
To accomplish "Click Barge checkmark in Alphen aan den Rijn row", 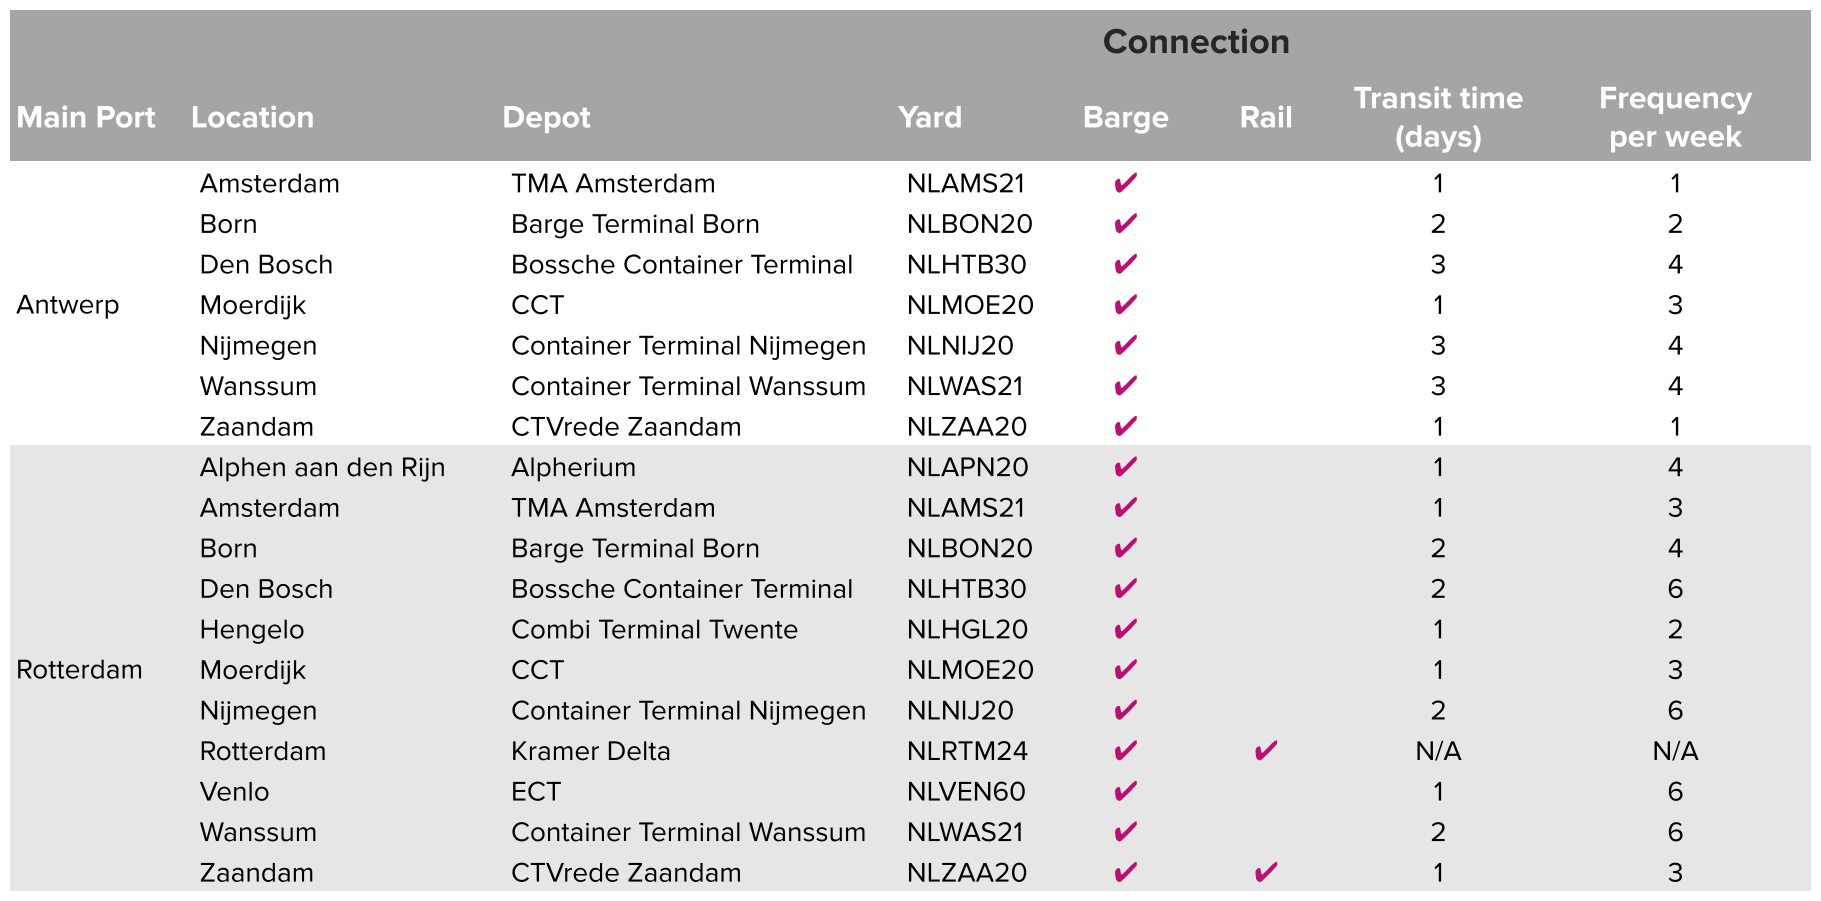I will coord(1125,467).
